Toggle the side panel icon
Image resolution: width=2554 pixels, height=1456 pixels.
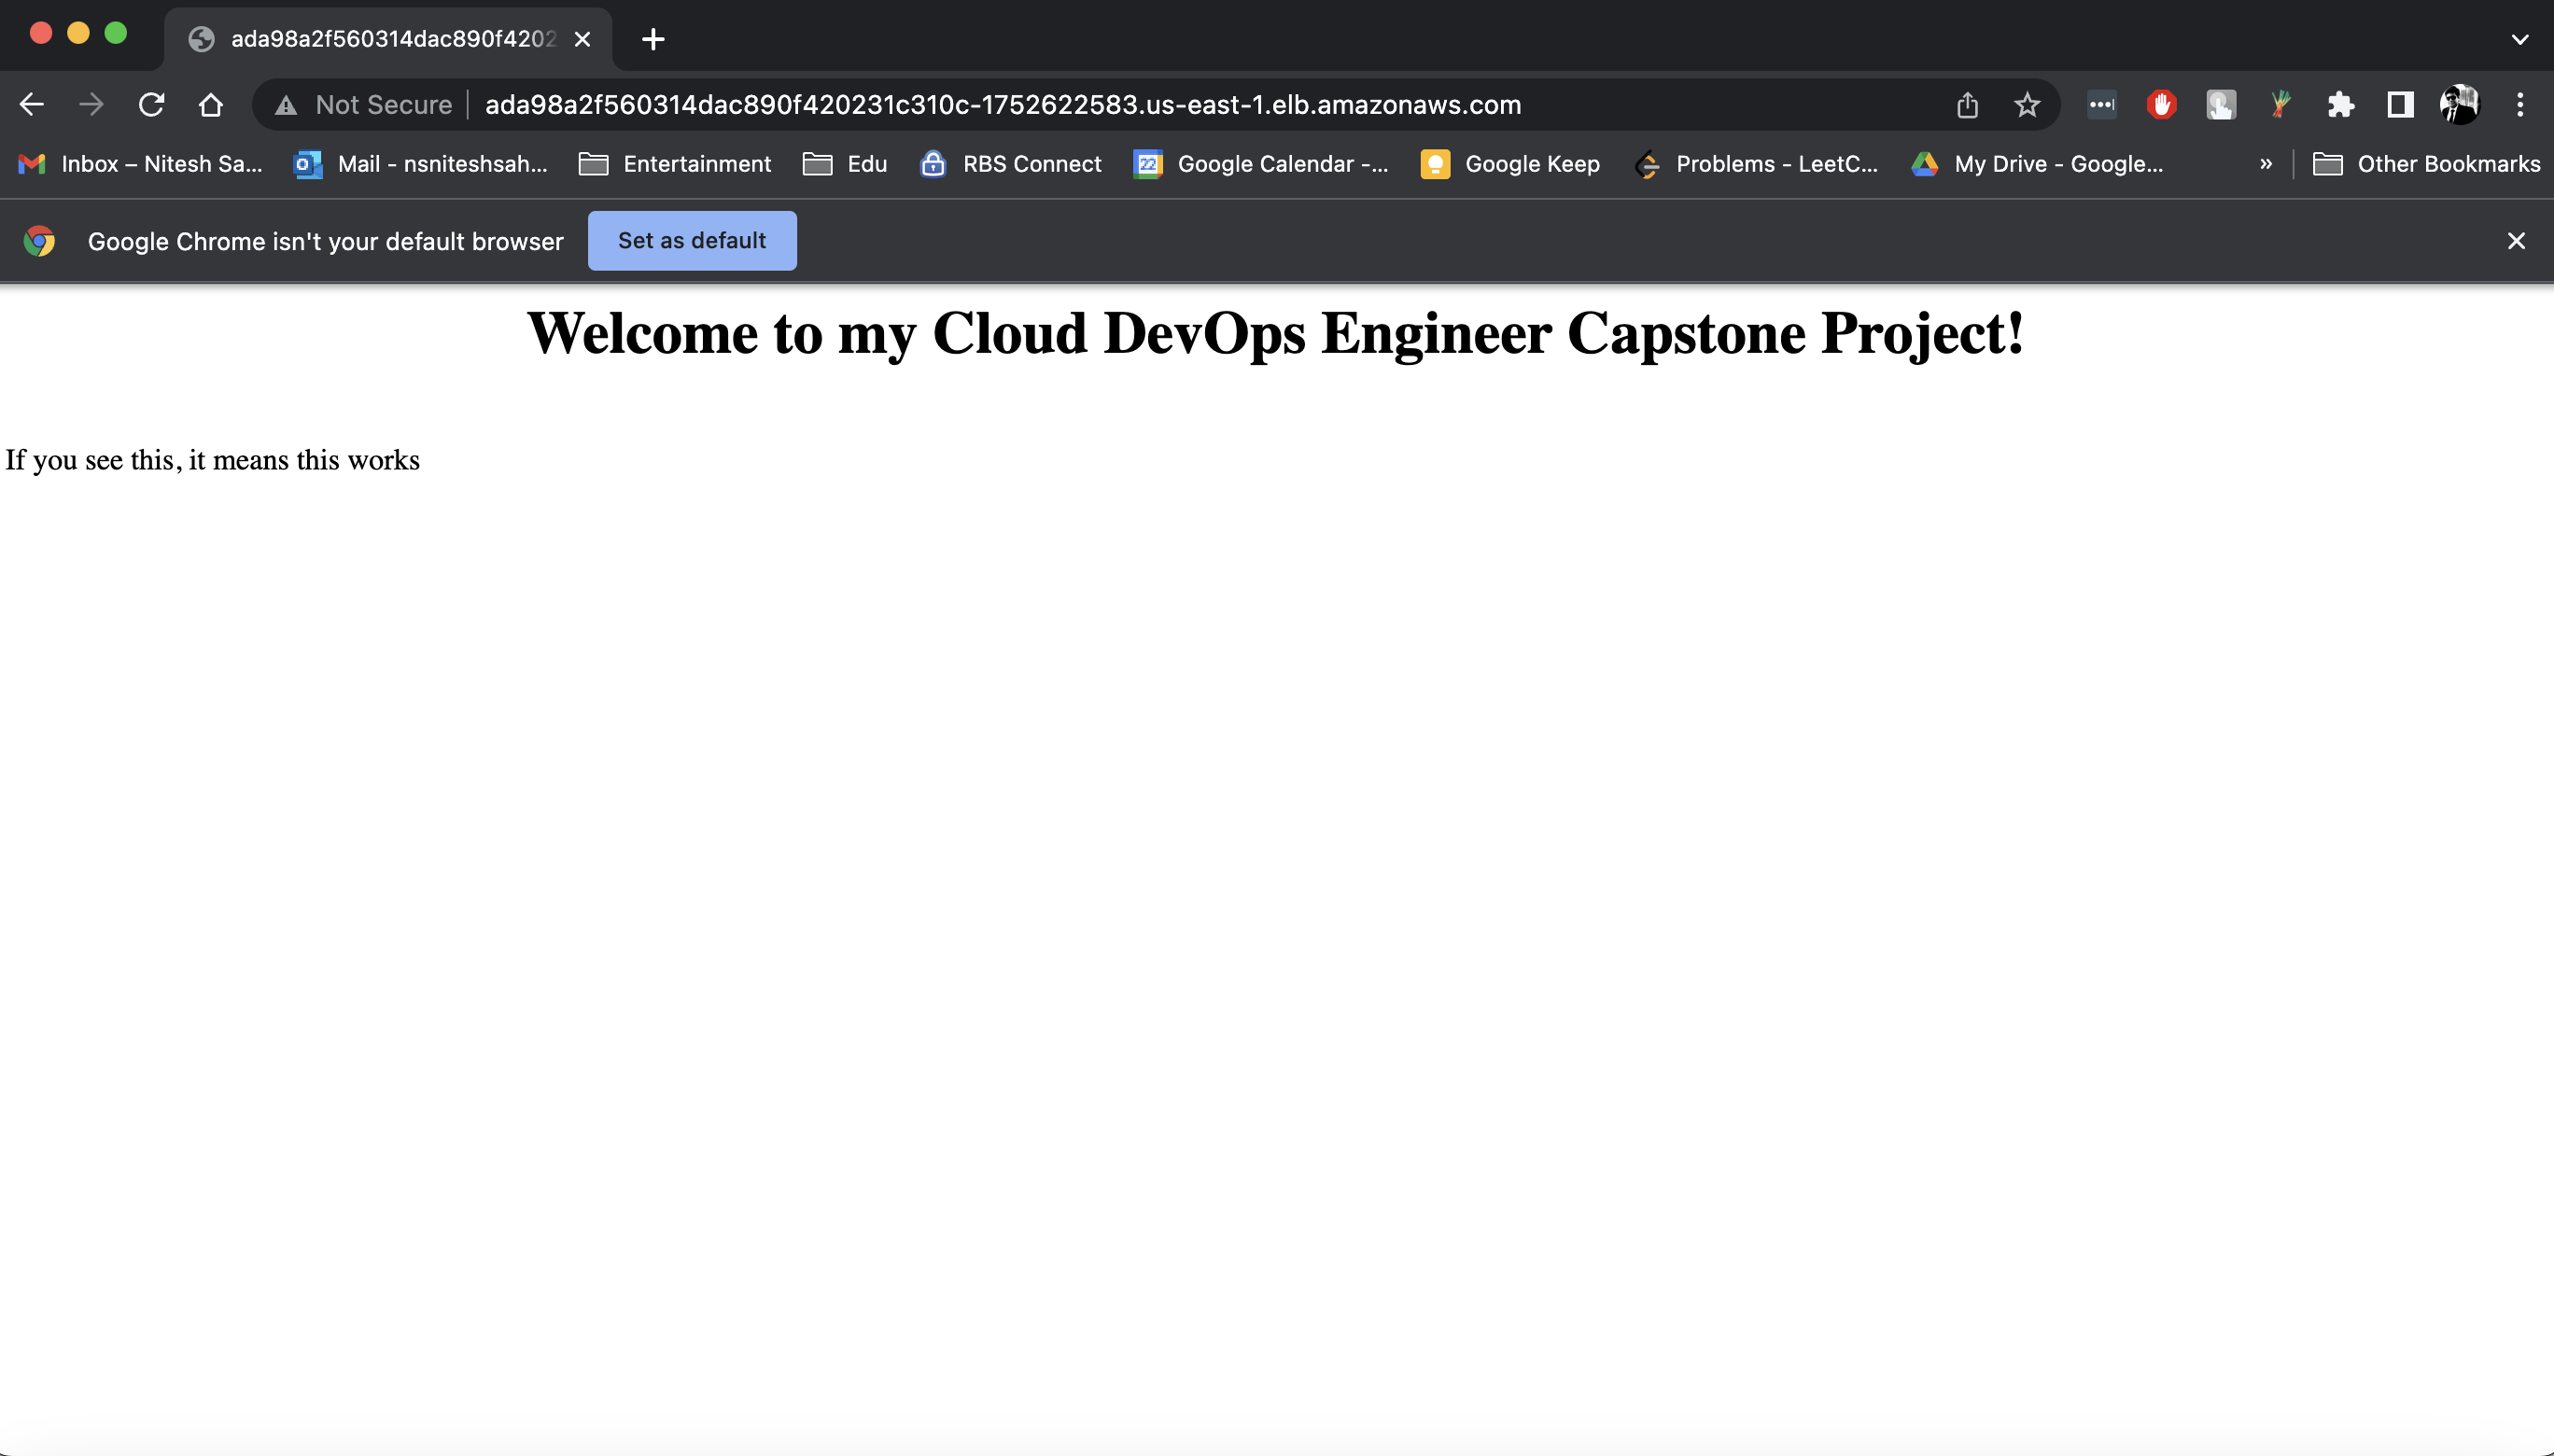(x=2400, y=105)
